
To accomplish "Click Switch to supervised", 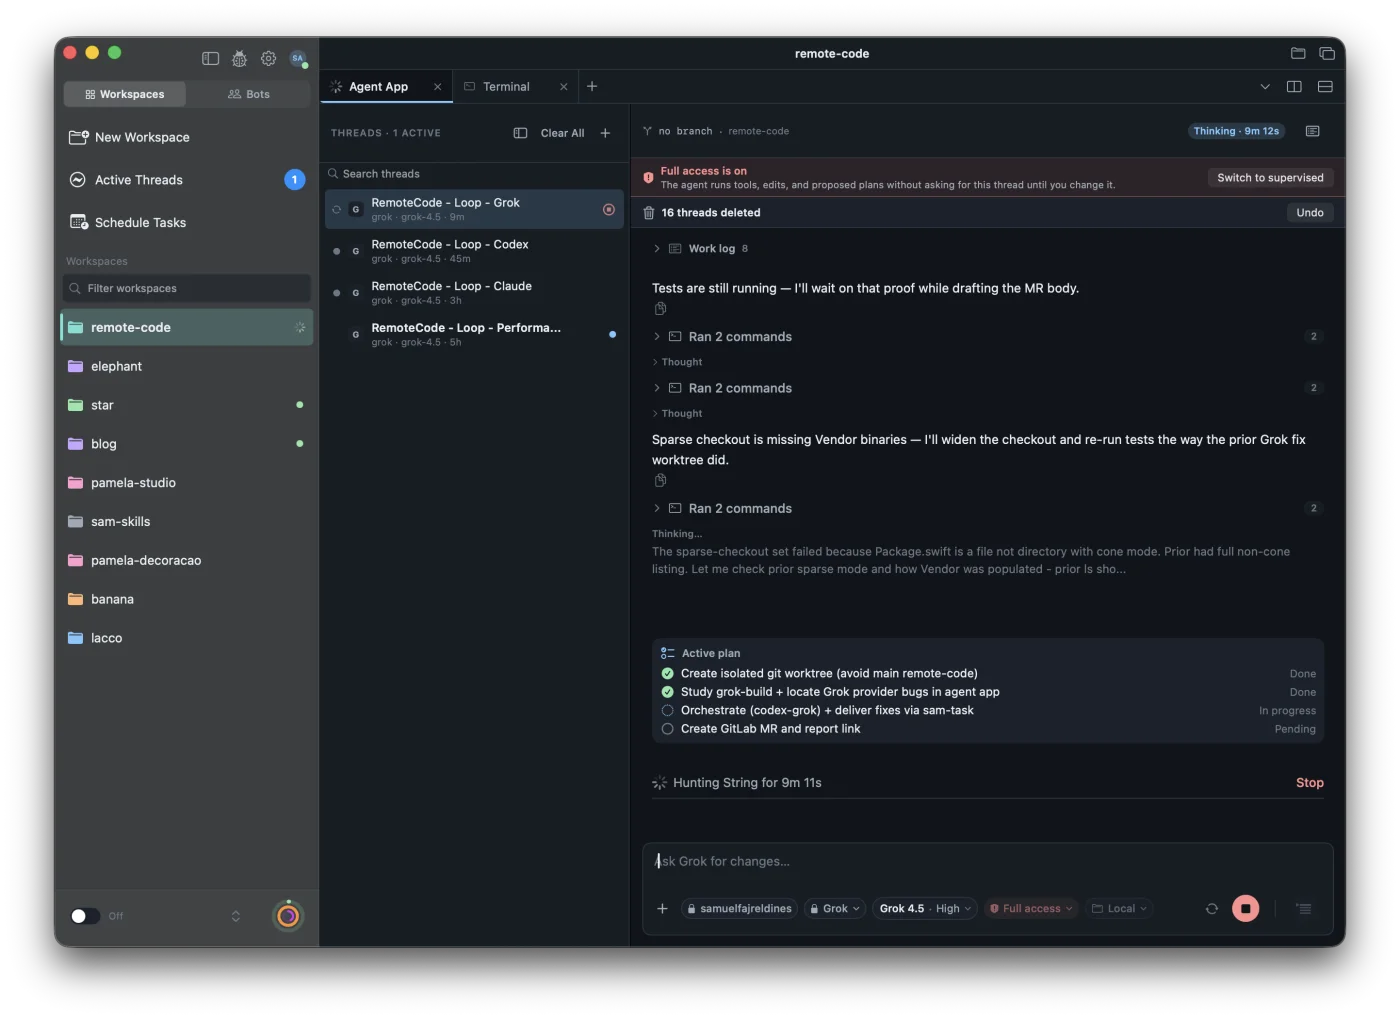I will tap(1270, 178).
